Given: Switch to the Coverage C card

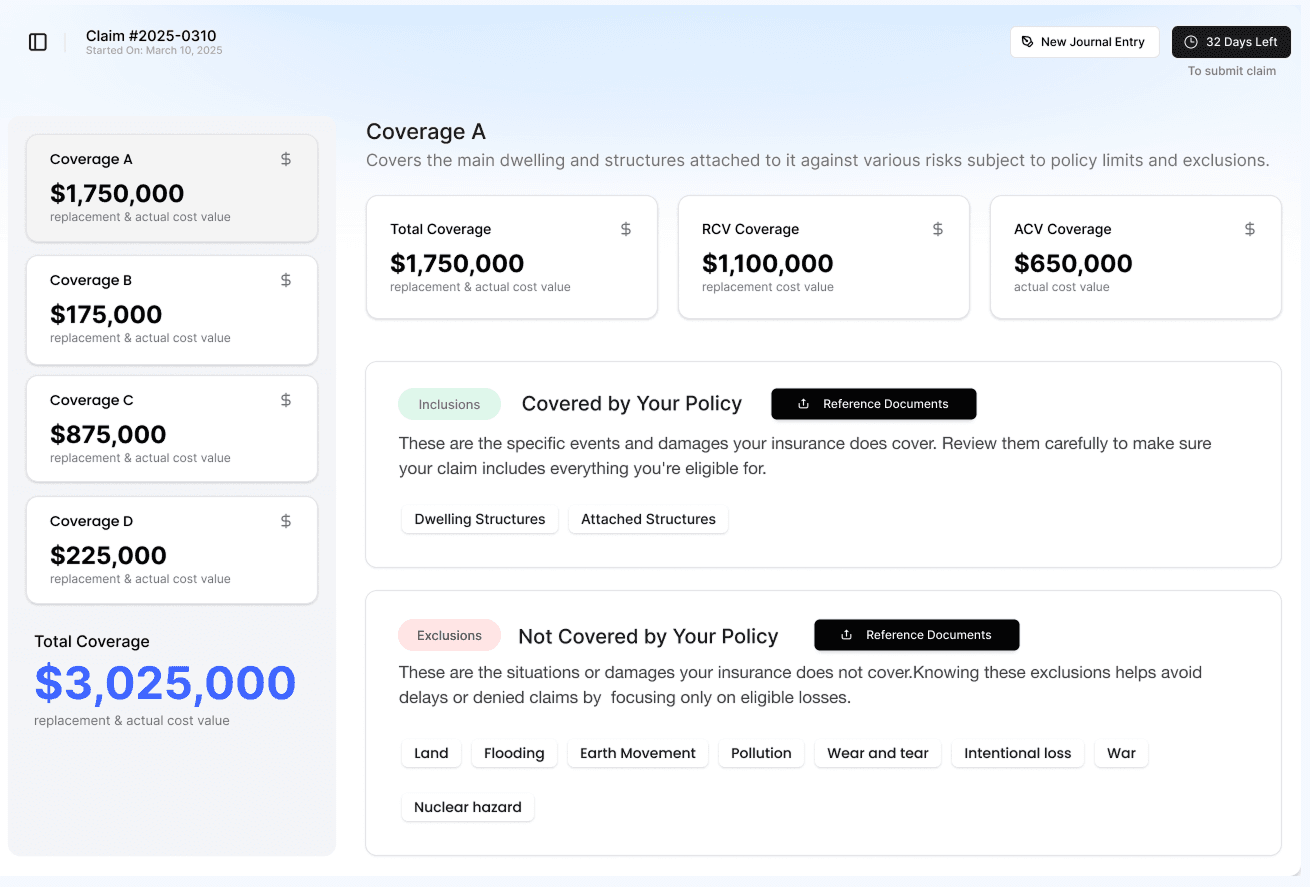Looking at the screenshot, I should [x=172, y=430].
